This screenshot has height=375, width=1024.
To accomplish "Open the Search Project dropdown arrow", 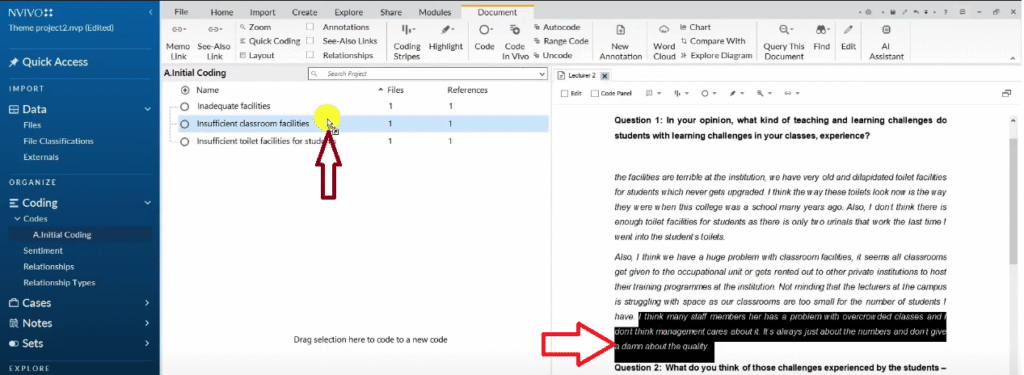I will [542, 74].
